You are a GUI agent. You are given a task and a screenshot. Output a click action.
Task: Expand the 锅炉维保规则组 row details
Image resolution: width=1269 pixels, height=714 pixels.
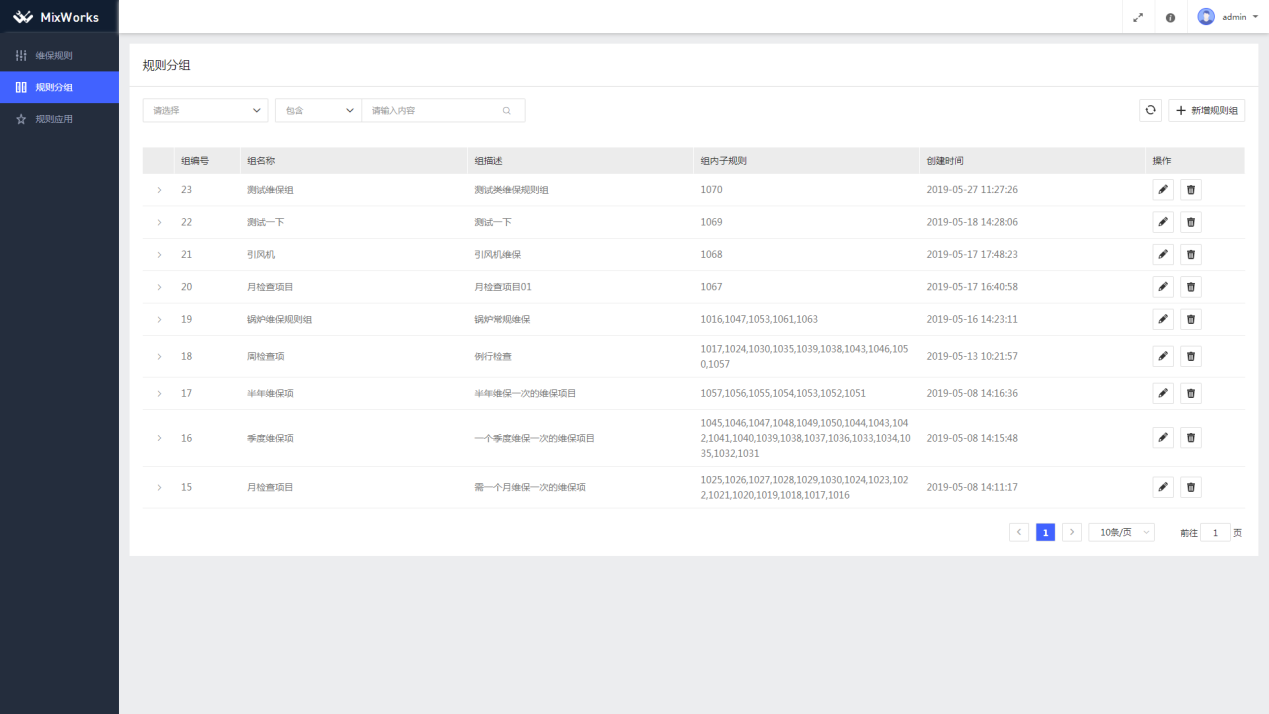159,320
